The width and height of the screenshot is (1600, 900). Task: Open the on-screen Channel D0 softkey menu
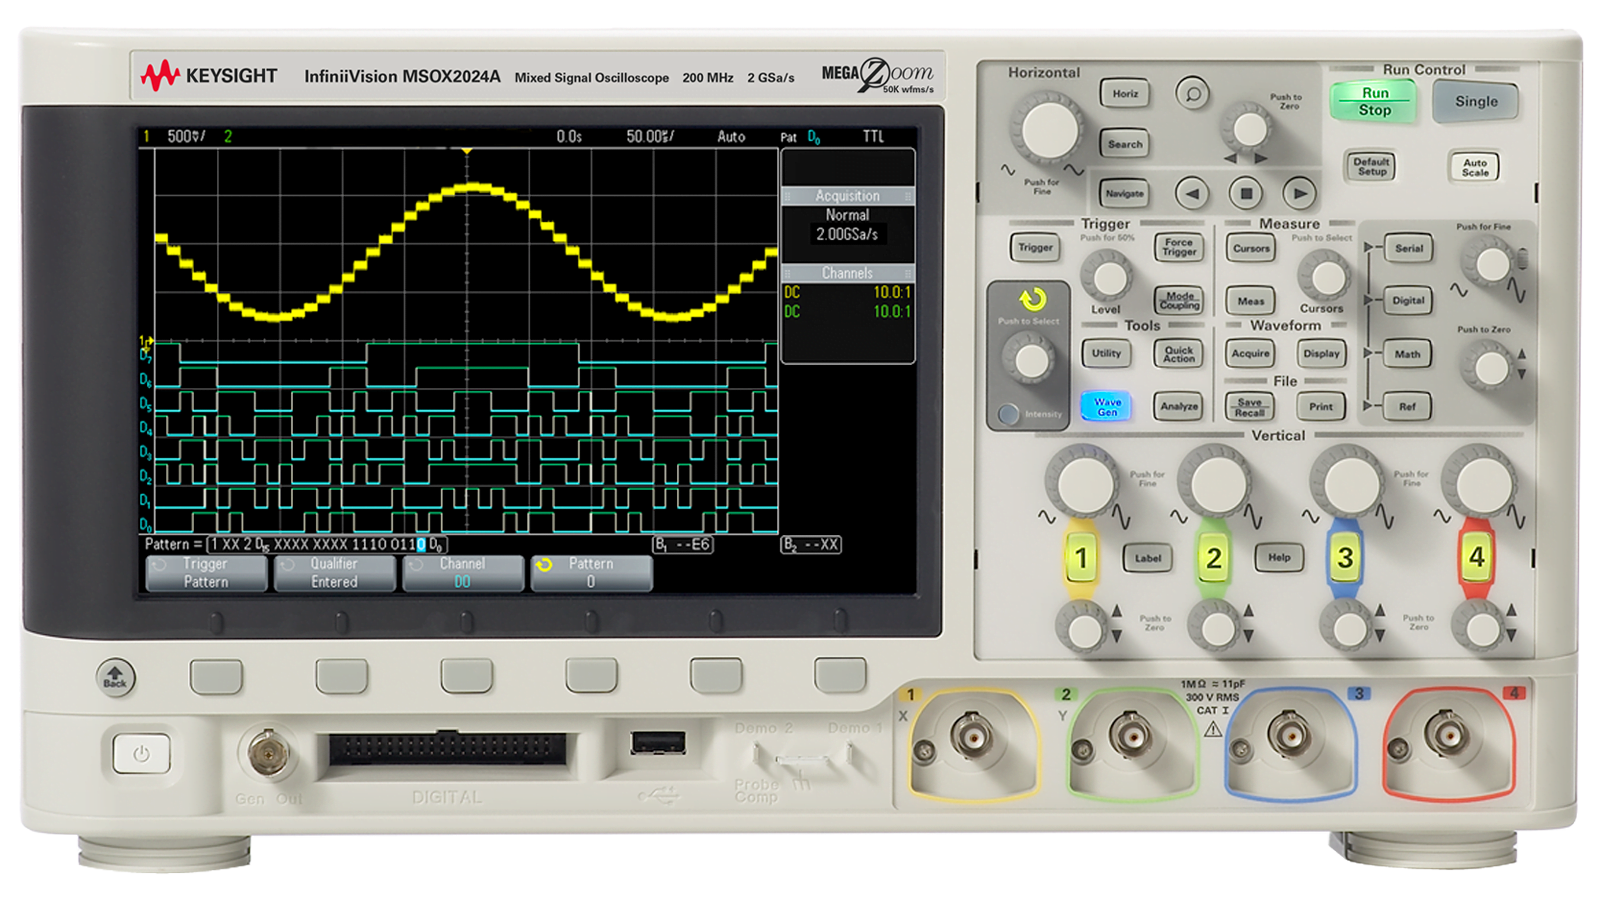[462, 573]
